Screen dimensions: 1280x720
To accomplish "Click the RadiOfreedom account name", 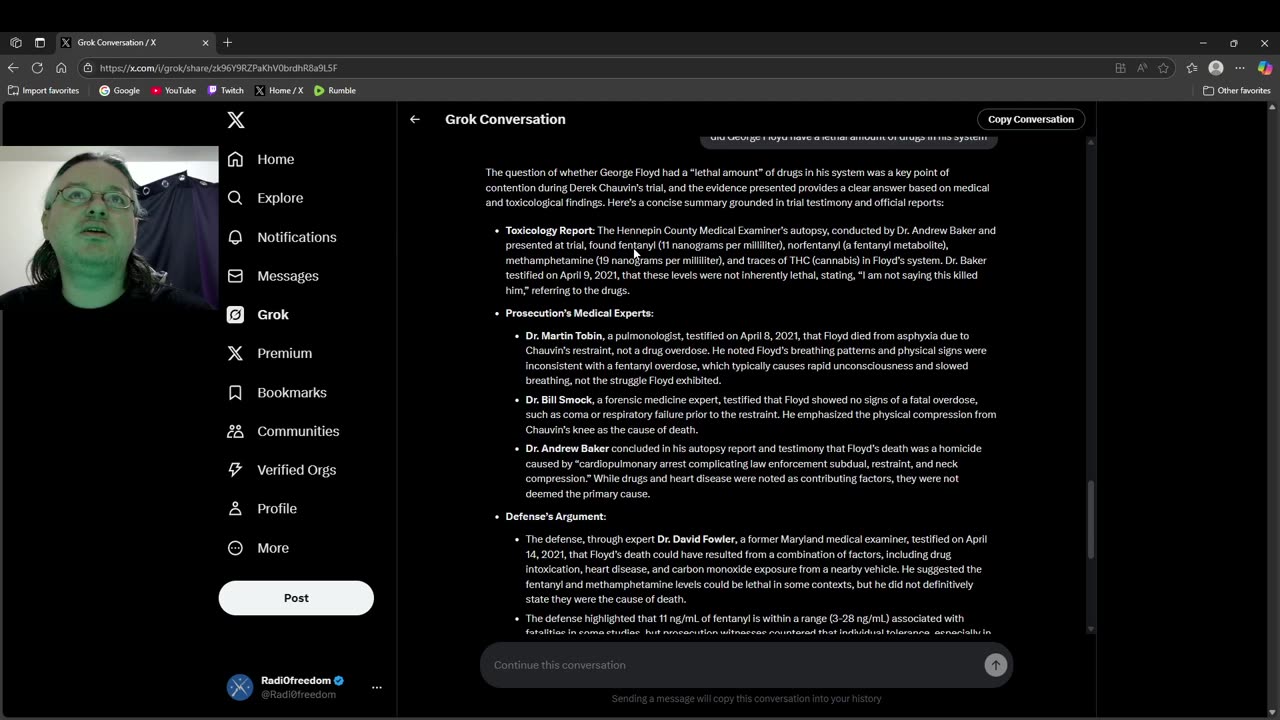I will (x=296, y=680).
